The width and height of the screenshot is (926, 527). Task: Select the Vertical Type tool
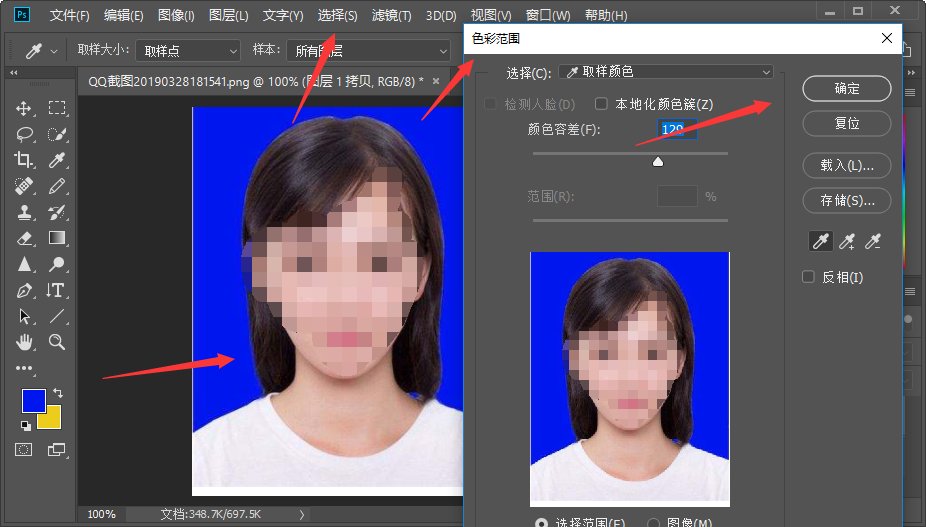point(57,290)
